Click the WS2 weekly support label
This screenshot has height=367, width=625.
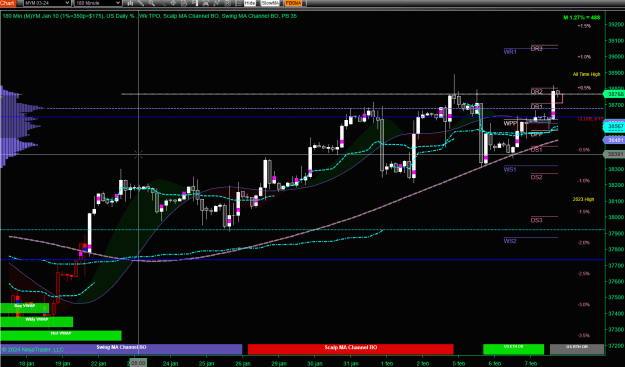(510, 241)
